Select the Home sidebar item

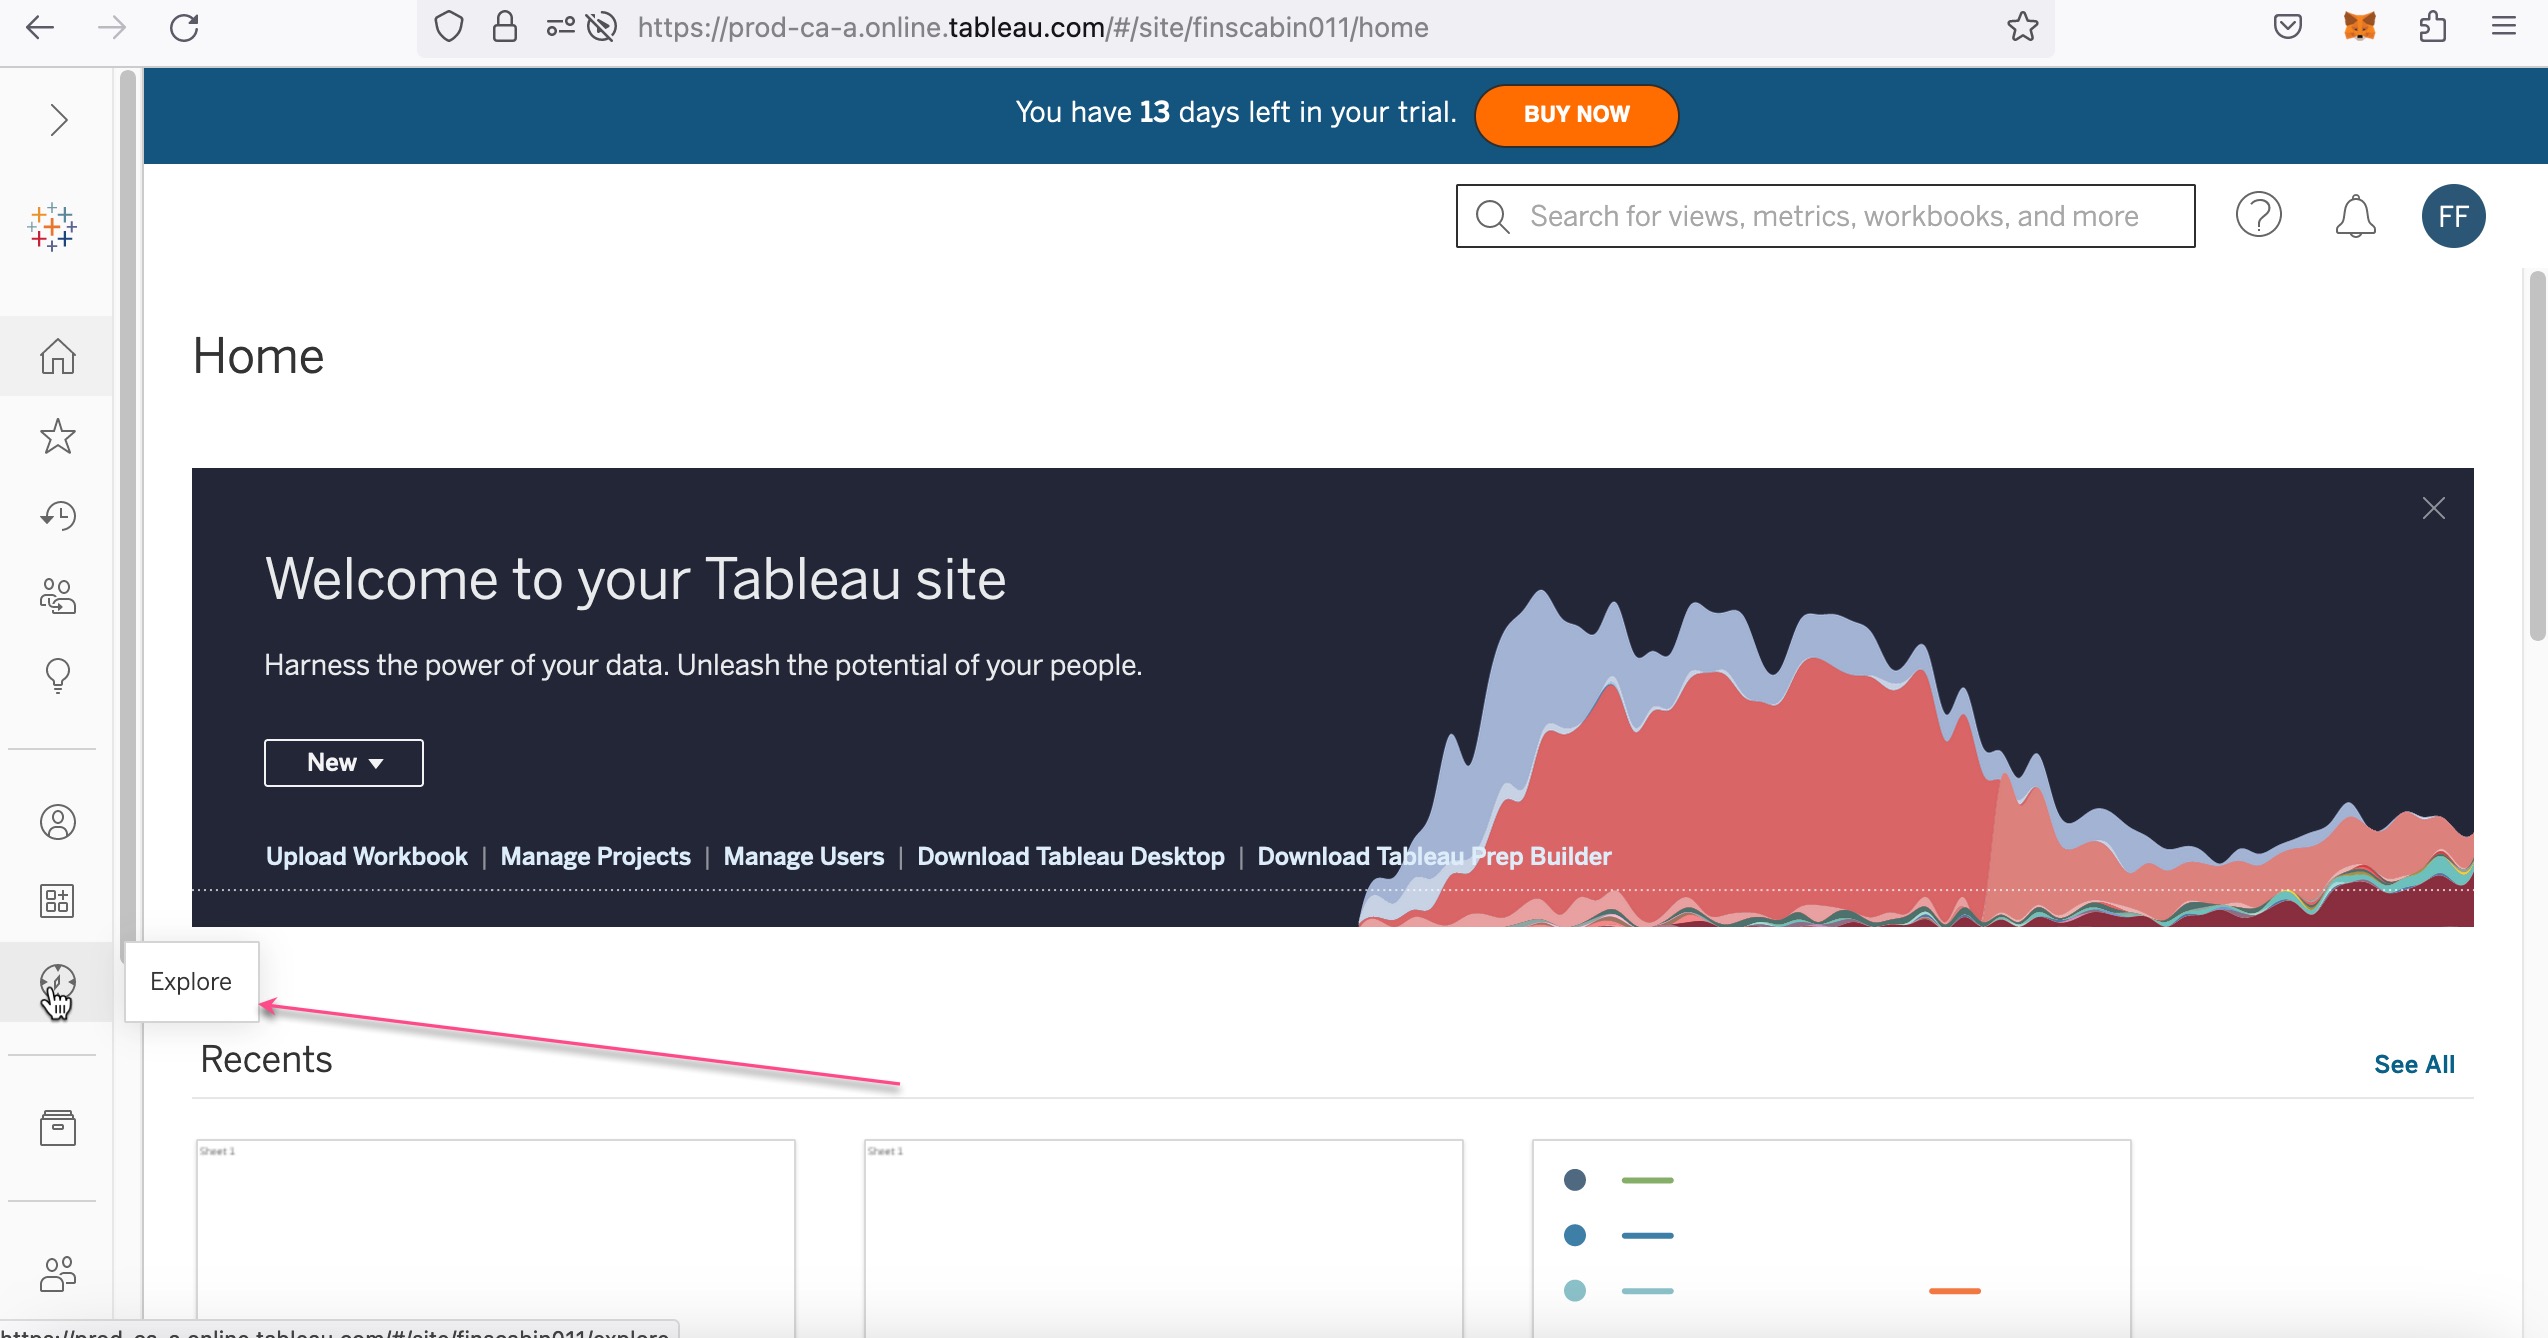57,356
